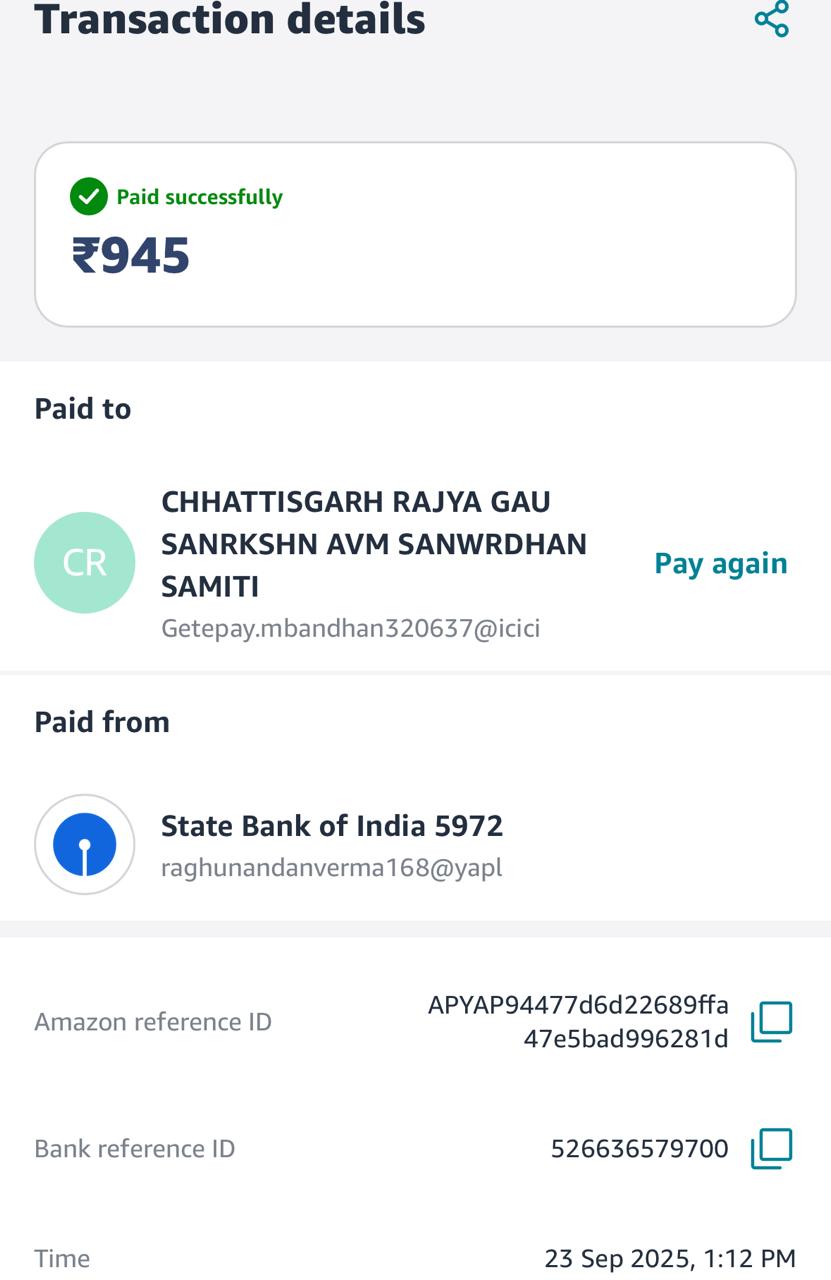
Task: Copy the Bank reference ID
Action: click(771, 1148)
